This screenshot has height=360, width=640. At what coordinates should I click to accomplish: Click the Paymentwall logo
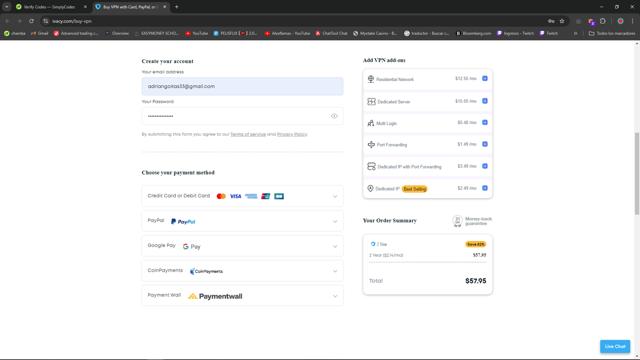point(215,296)
